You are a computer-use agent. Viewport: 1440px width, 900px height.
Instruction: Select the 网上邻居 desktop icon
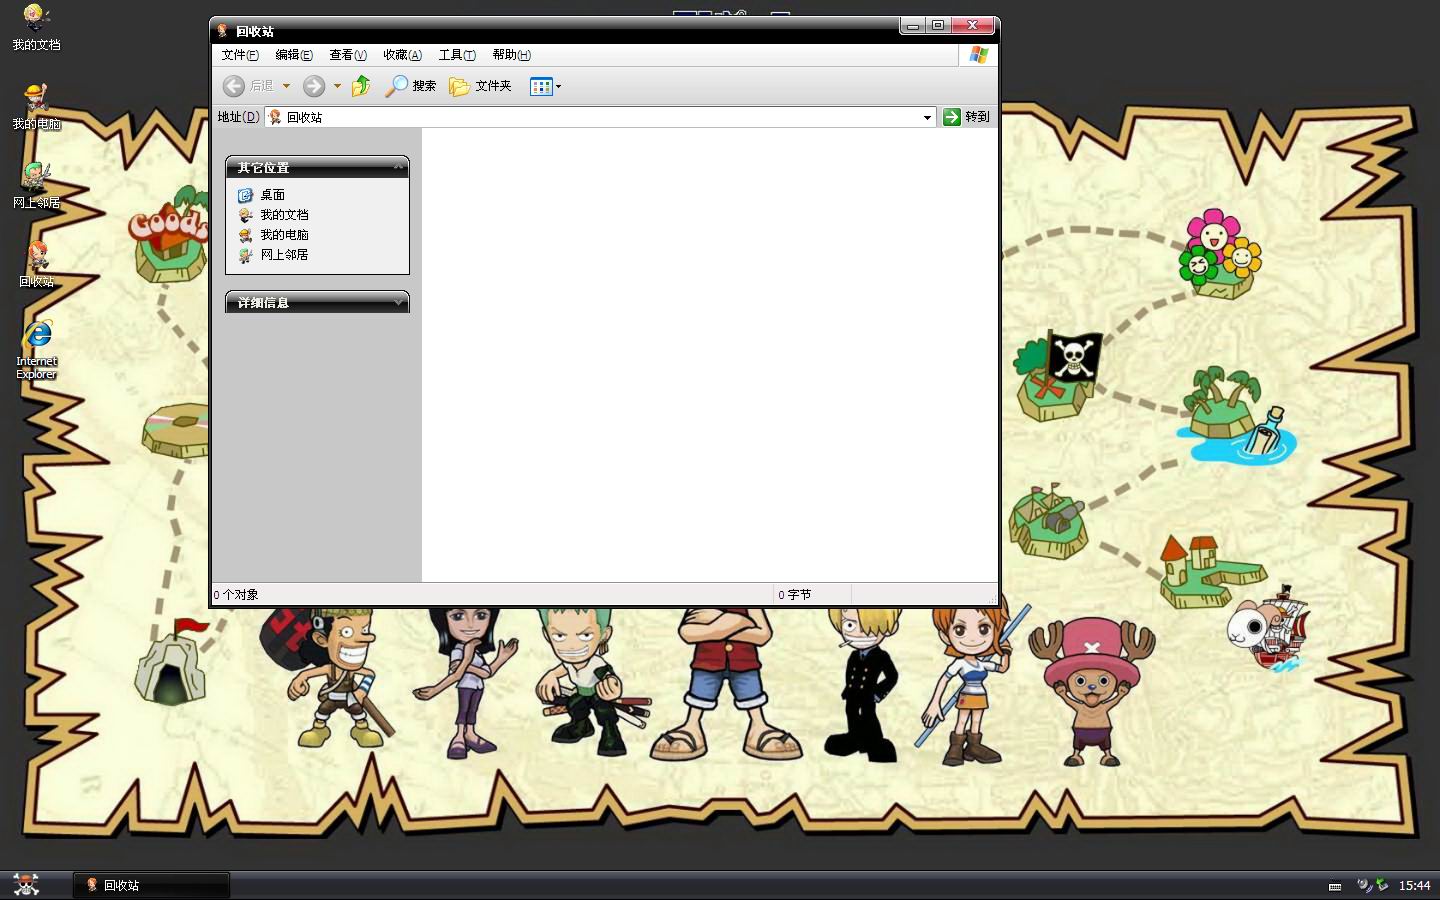pyautogui.click(x=36, y=185)
